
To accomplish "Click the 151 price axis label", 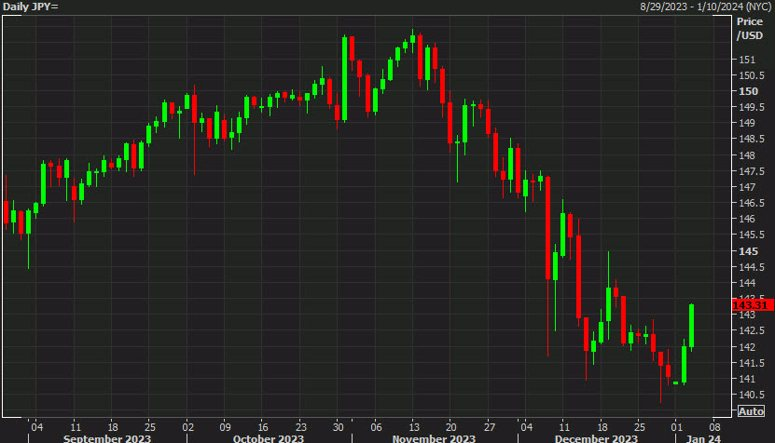I will (747, 60).
